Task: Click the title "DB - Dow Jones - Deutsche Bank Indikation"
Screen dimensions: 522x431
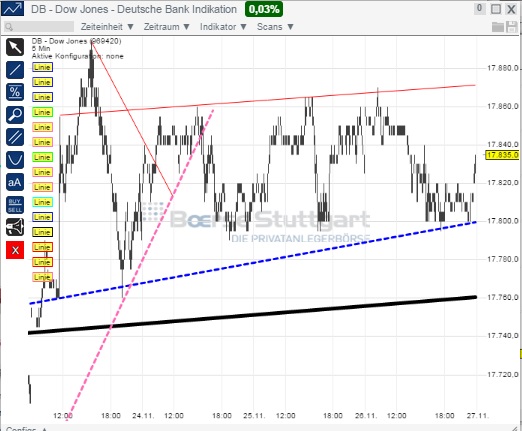Action: tap(134, 9)
